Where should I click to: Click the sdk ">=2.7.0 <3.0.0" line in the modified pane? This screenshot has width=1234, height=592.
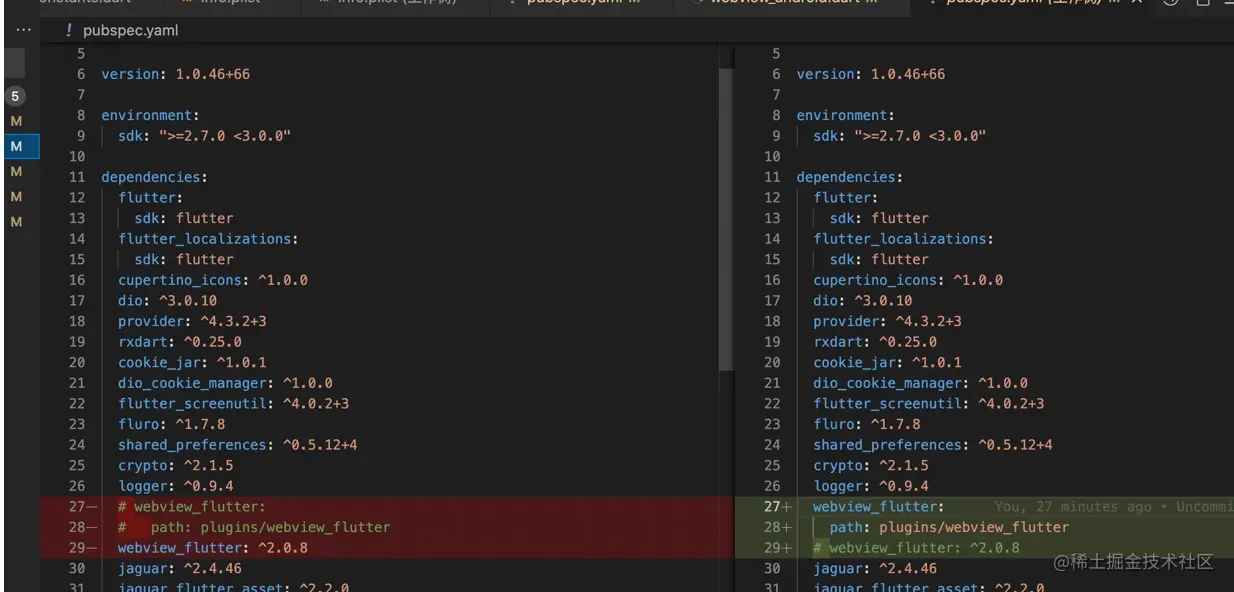(900, 136)
